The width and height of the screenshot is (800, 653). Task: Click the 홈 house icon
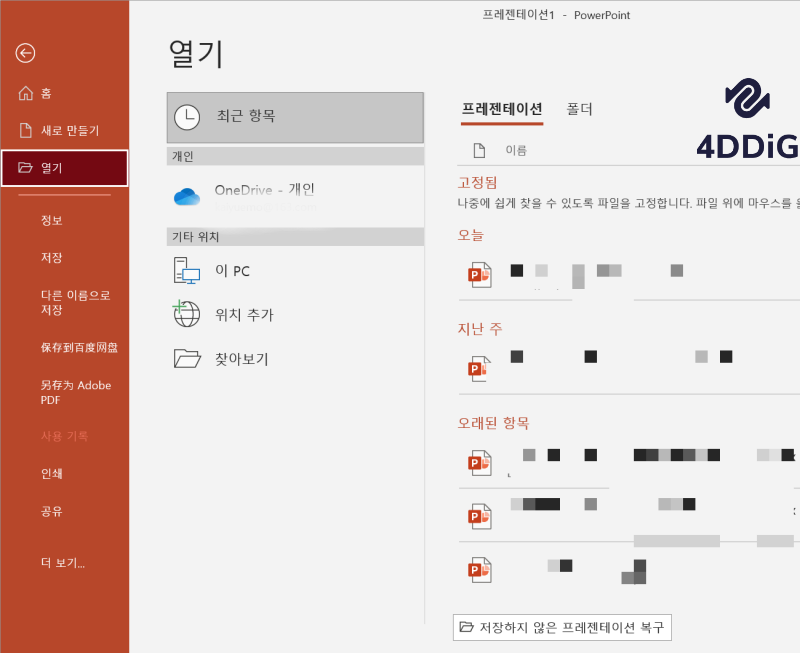pos(26,93)
